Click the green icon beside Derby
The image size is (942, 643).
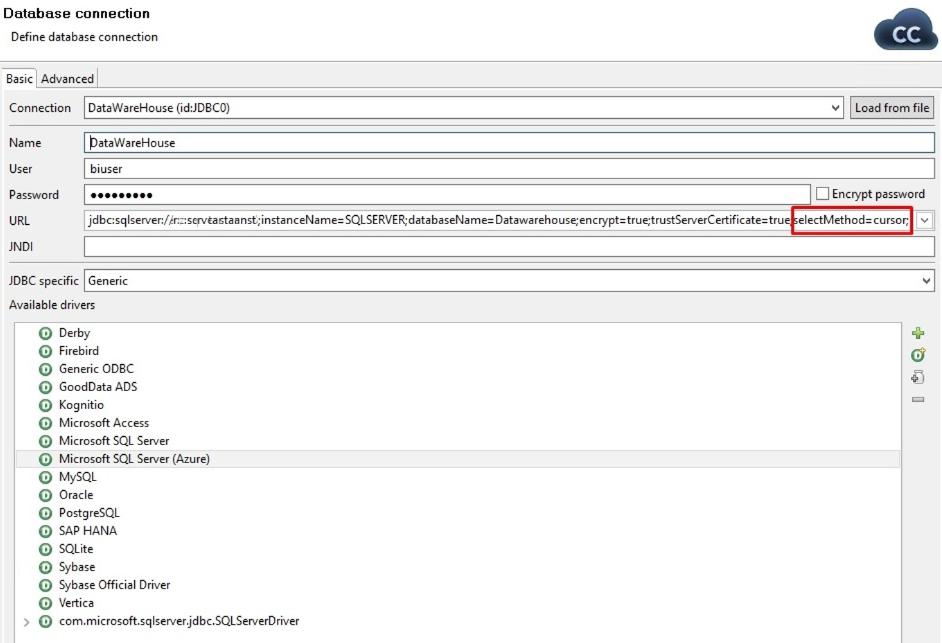[45, 333]
